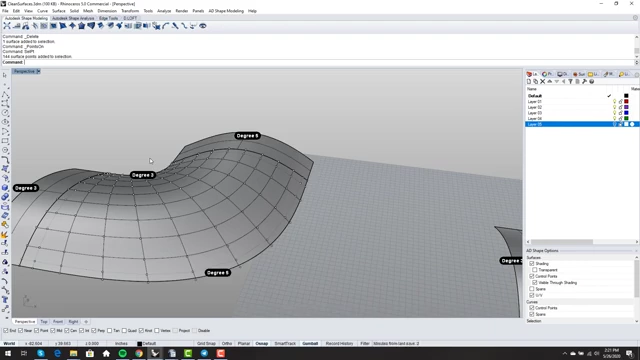Create a new layer in Layers panel
Image resolution: width=640 pixels, height=360 pixels.
click(x=529, y=82)
